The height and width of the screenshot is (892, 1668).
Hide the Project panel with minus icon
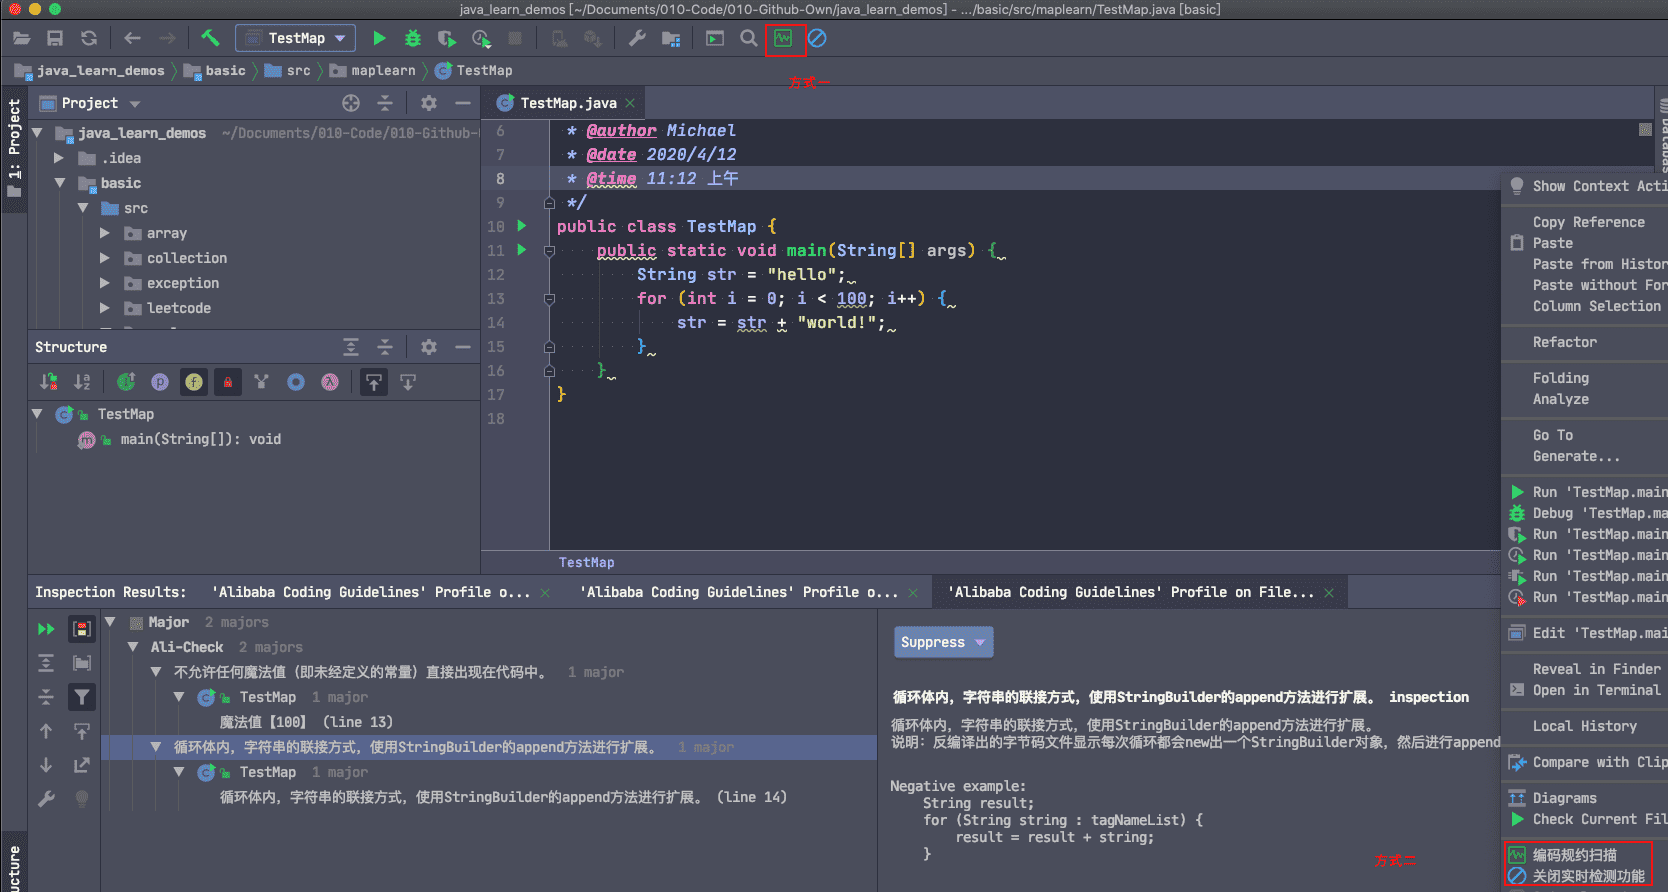tap(463, 103)
